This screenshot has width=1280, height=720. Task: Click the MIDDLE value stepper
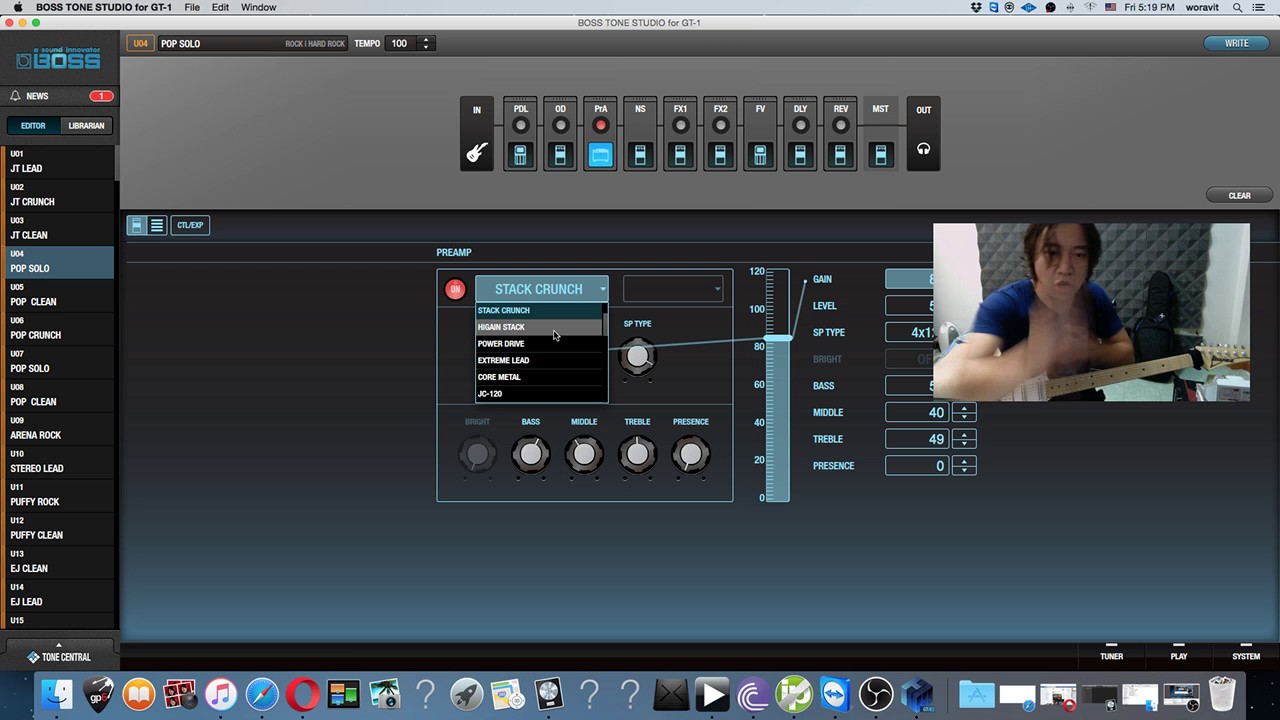pyautogui.click(x=964, y=412)
